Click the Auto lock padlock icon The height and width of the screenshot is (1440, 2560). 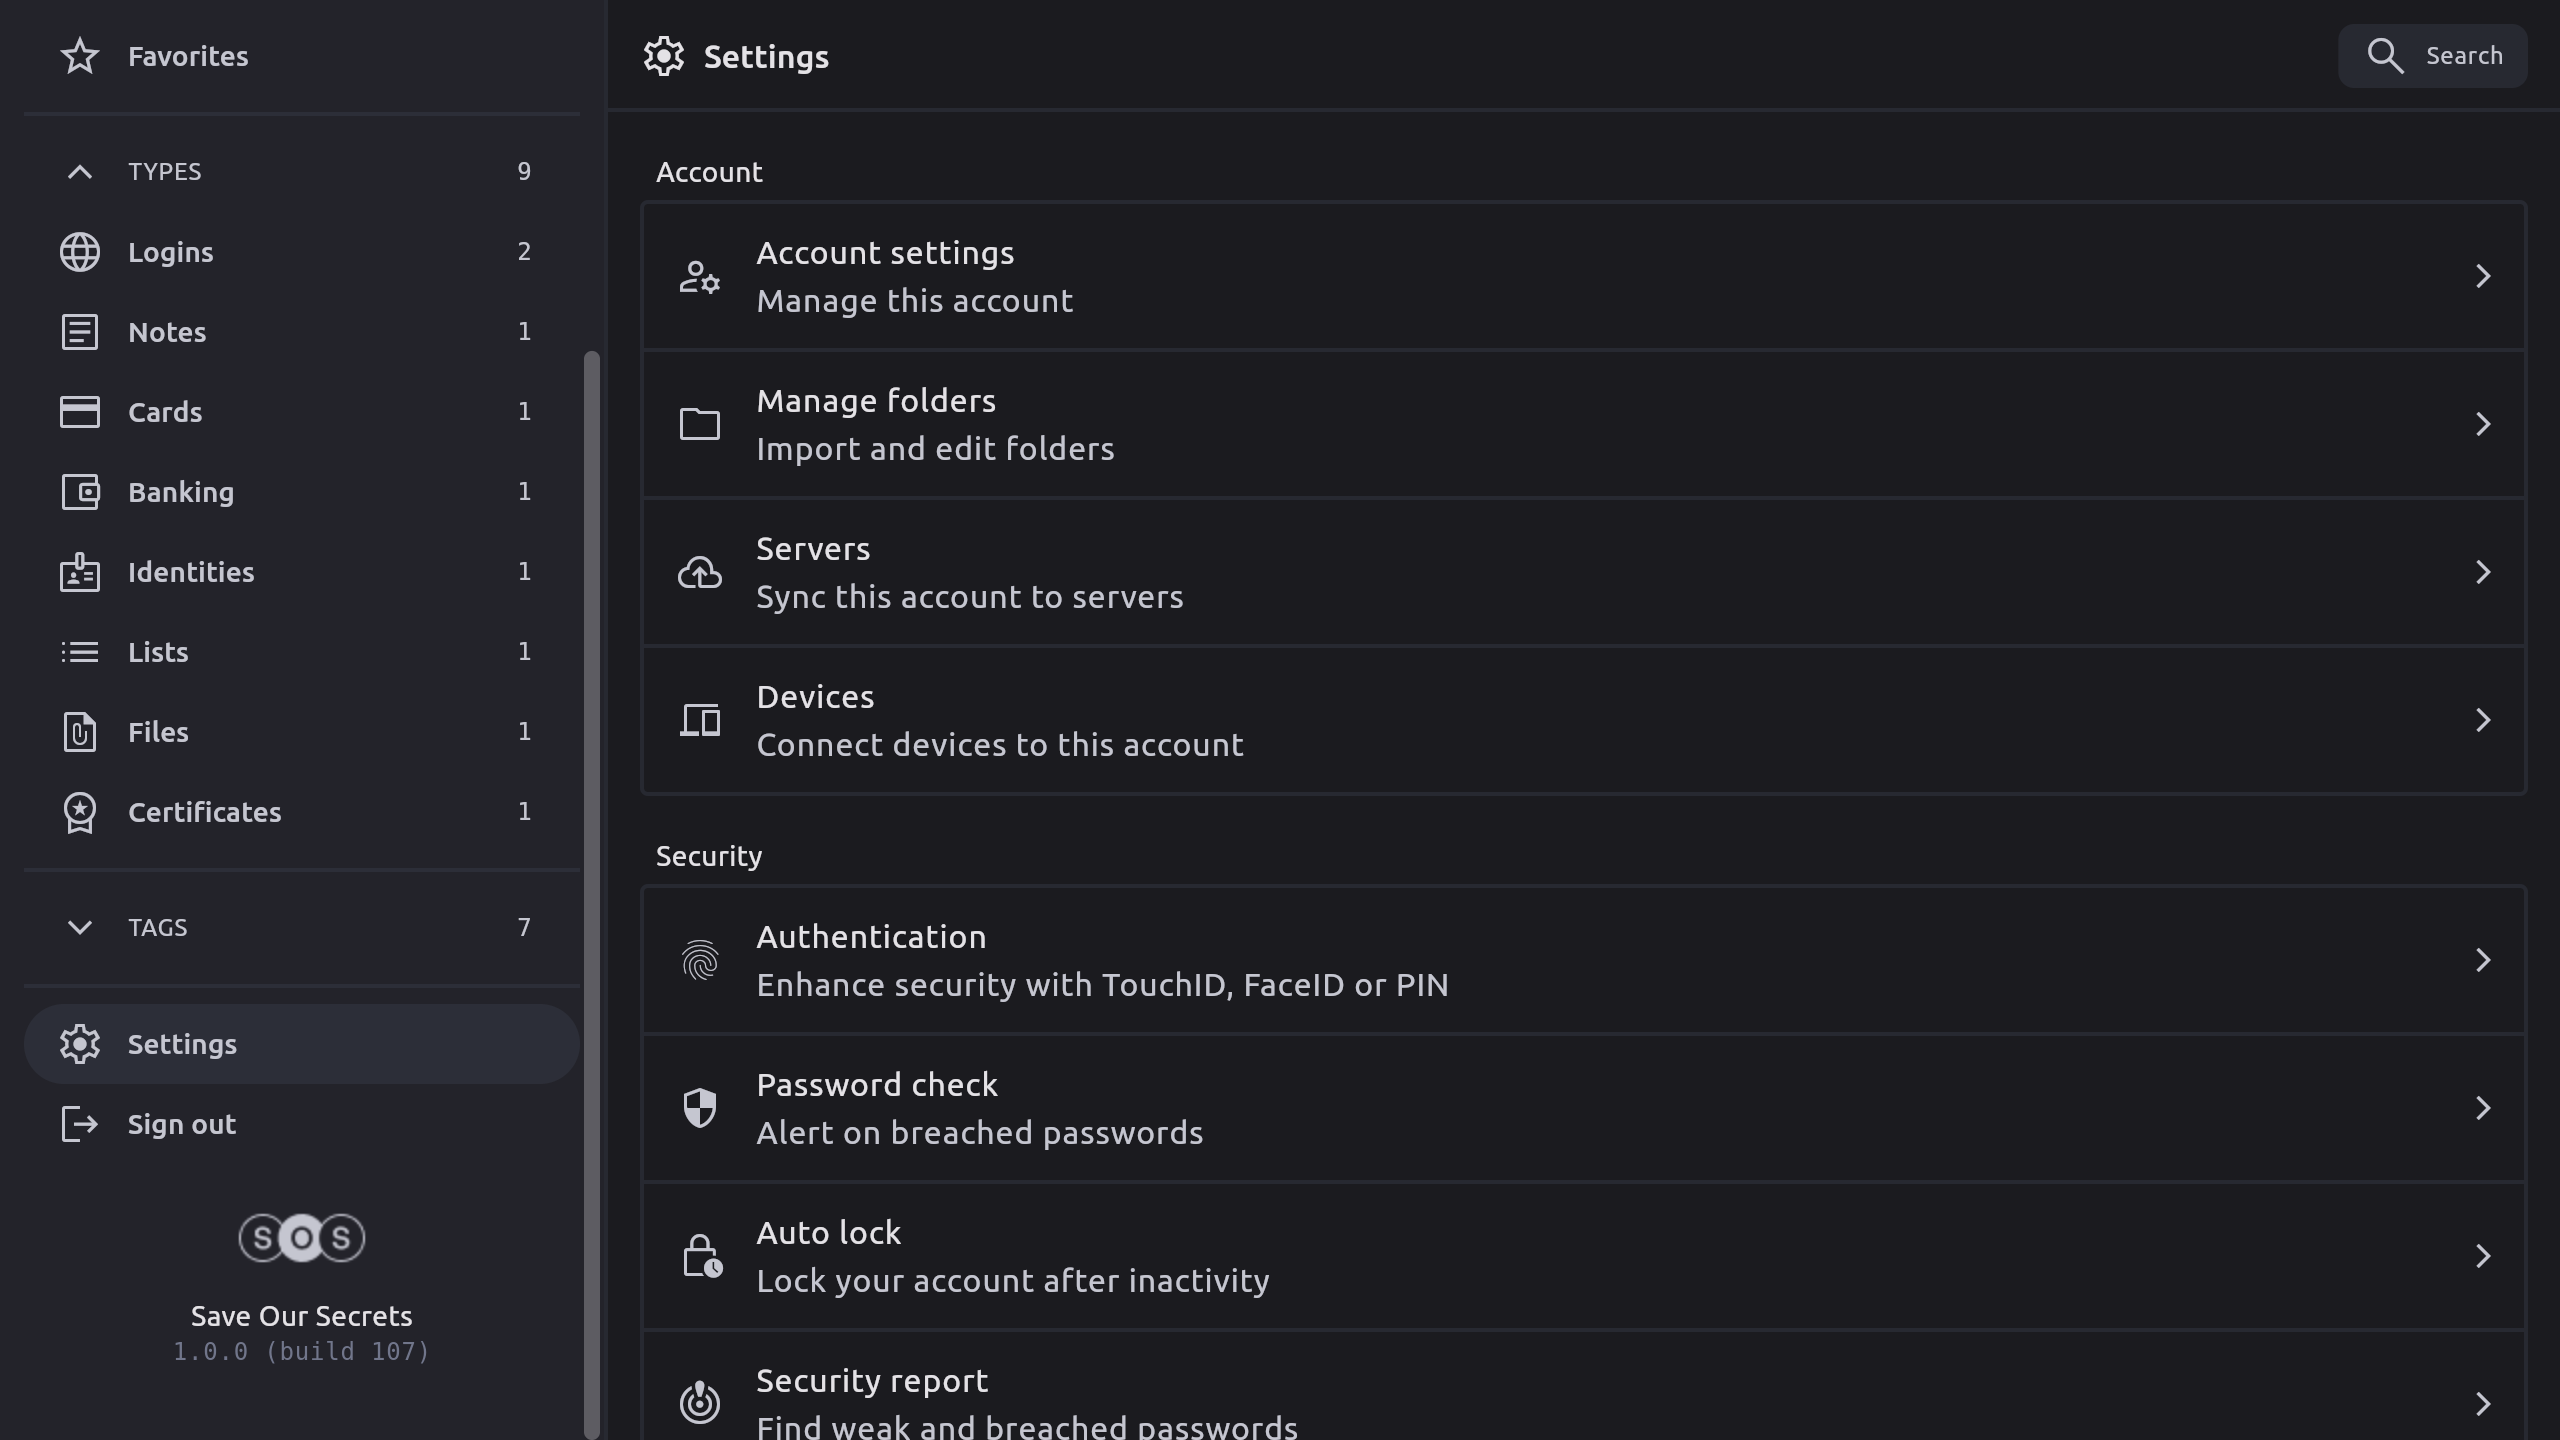click(x=701, y=1256)
